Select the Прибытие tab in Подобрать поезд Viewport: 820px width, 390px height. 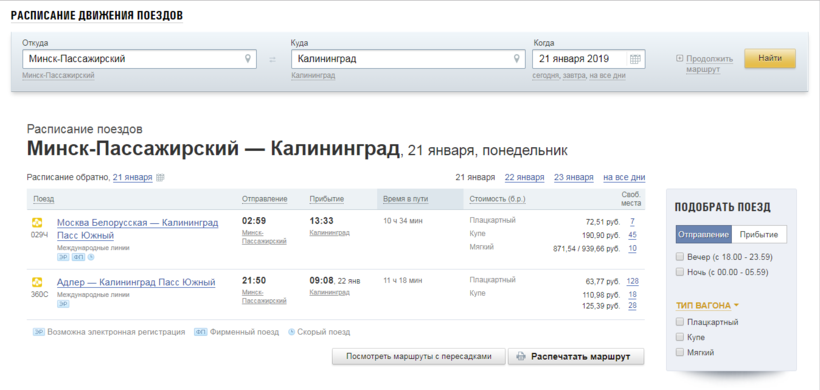[x=759, y=235]
